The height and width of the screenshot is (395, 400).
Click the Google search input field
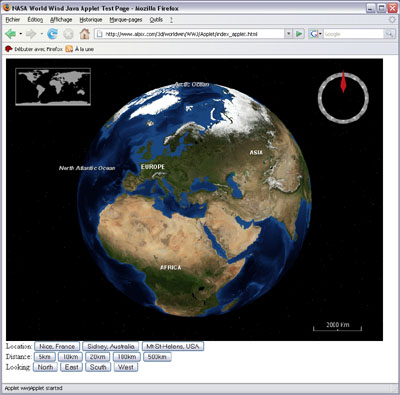click(353, 34)
